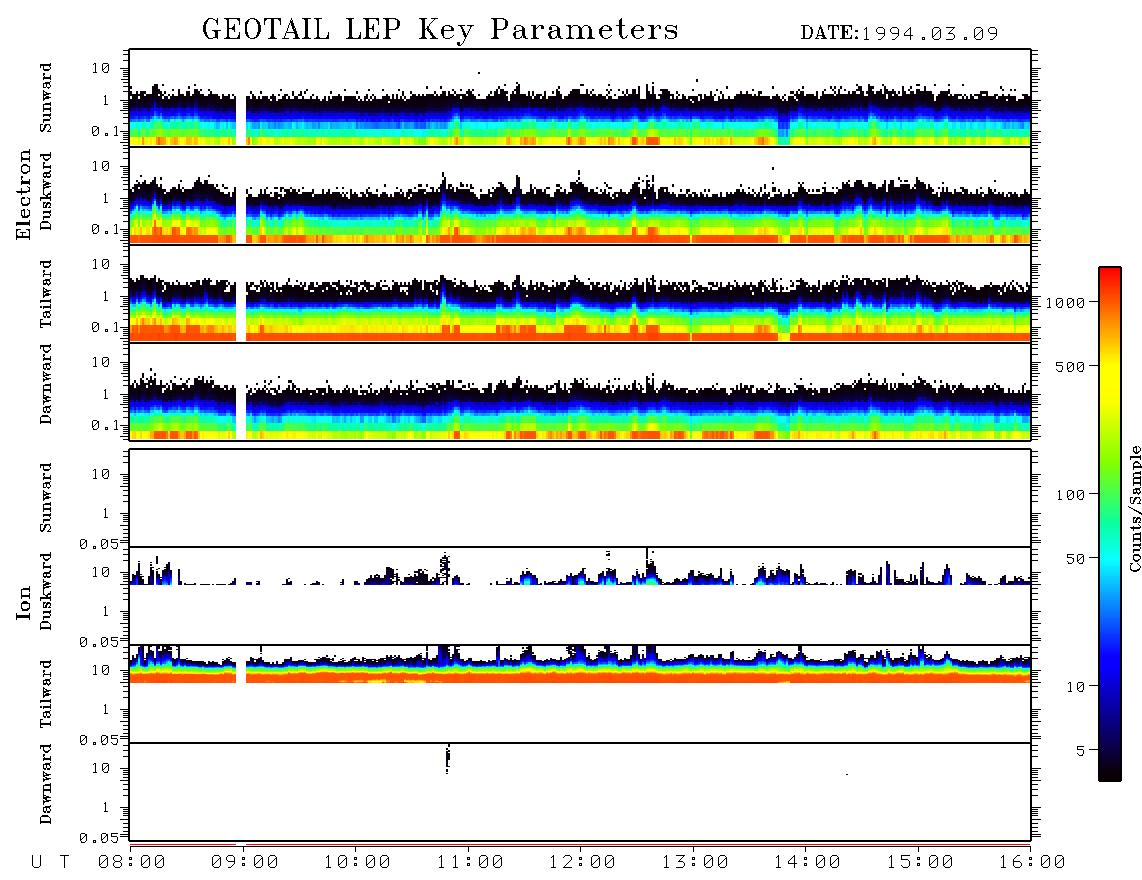Screen dimensions: 1142x880
Task: Click the black bottom of the color bar
Action: (x=1110, y=770)
